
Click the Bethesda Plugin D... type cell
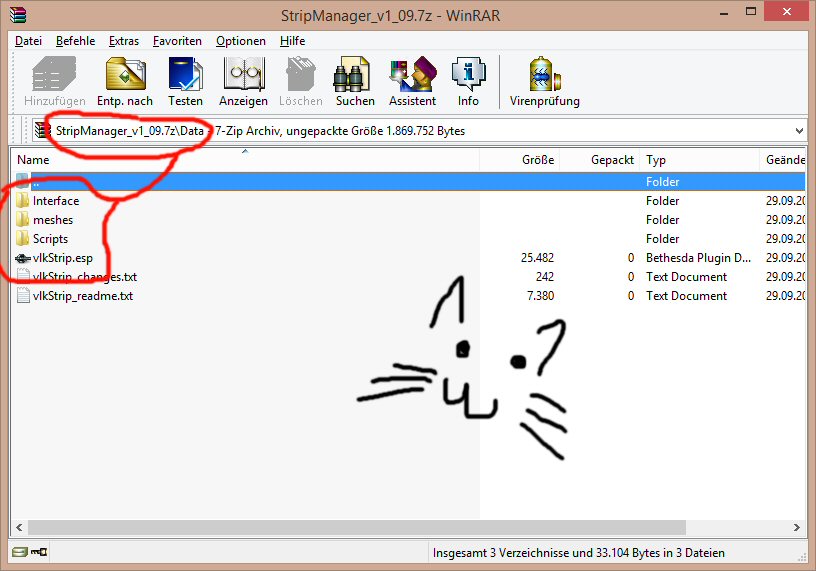tap(698, 258)
